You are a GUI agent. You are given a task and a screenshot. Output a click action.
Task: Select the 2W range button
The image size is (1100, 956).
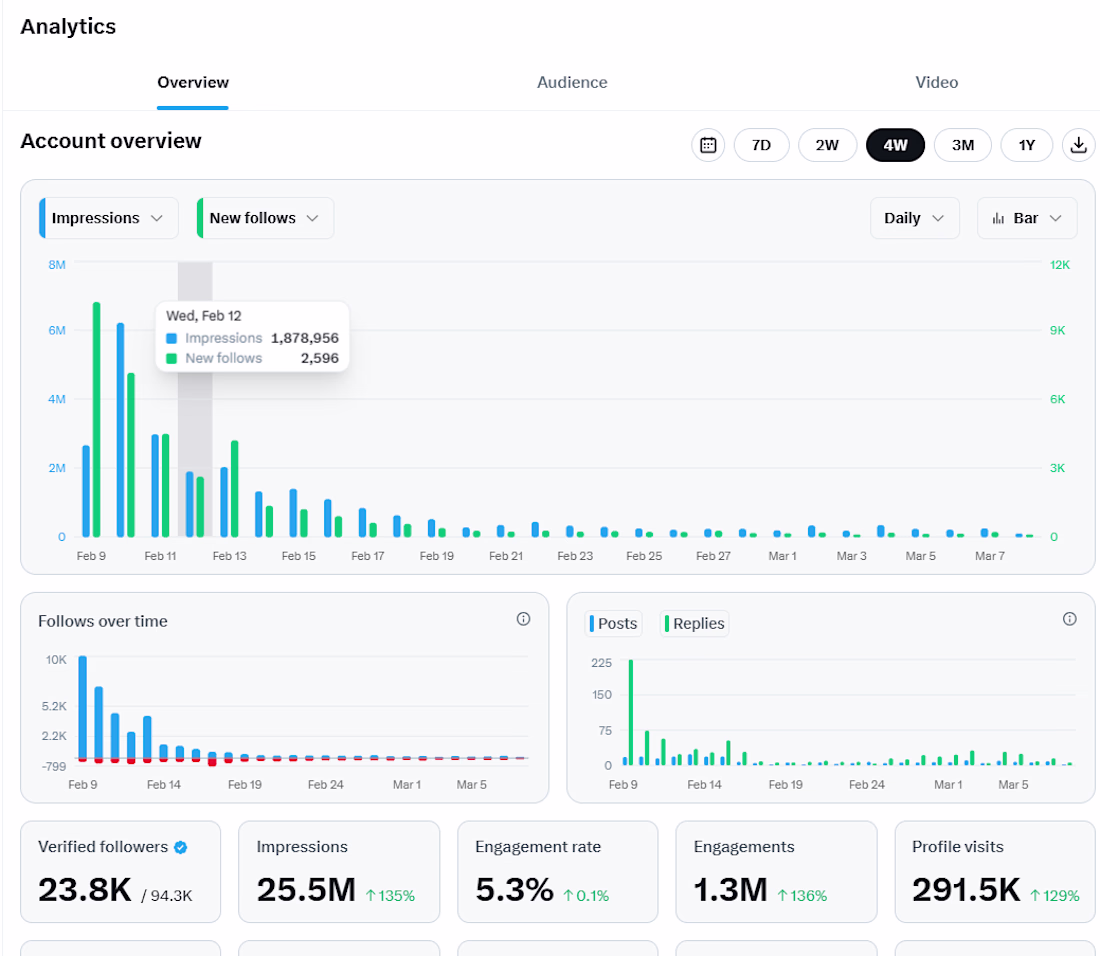pyautogui.click(x=827, y=145)
